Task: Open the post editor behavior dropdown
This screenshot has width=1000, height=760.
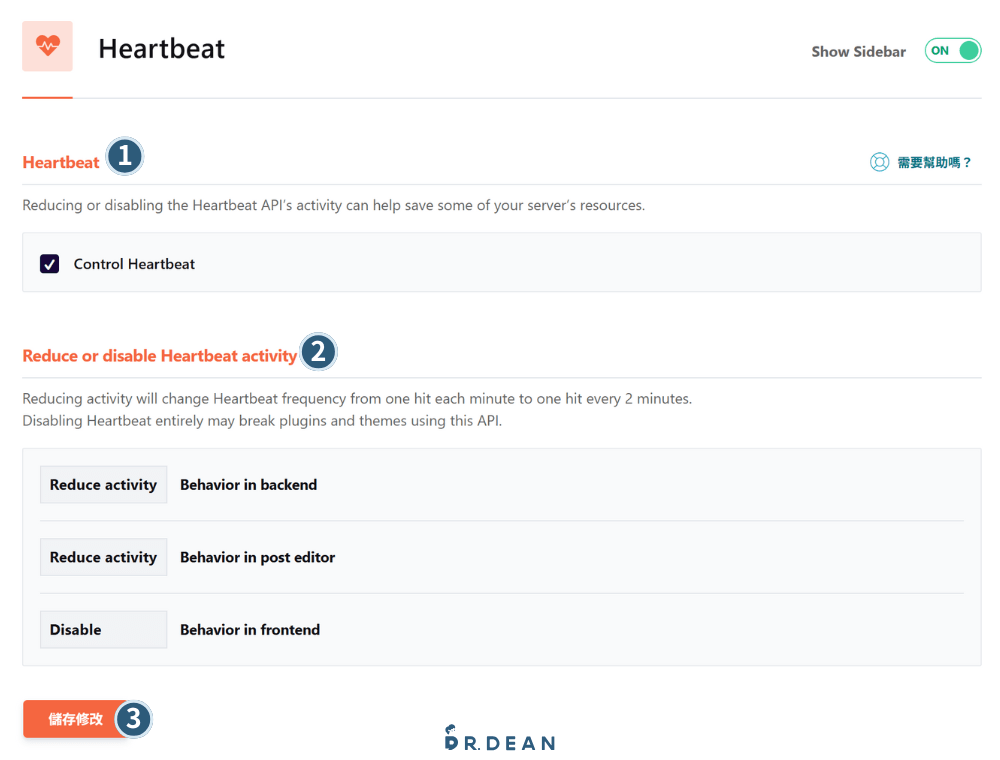Action: [103, 557]
